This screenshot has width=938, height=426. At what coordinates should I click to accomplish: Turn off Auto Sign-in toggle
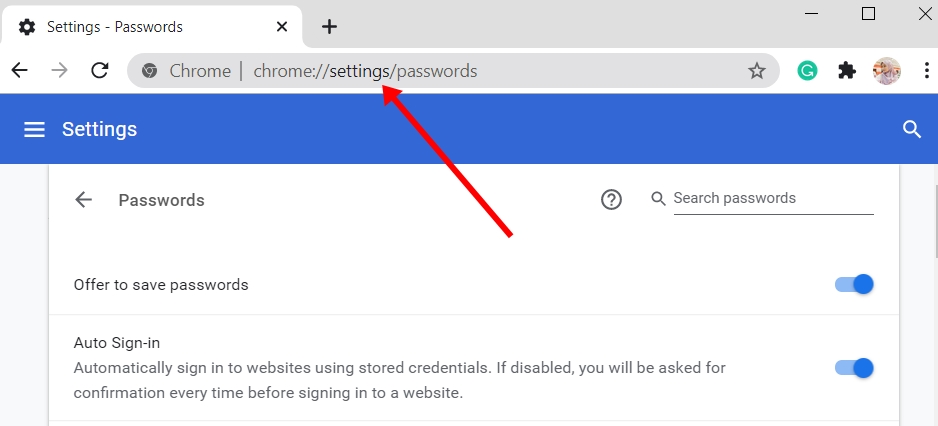(855, 368)
